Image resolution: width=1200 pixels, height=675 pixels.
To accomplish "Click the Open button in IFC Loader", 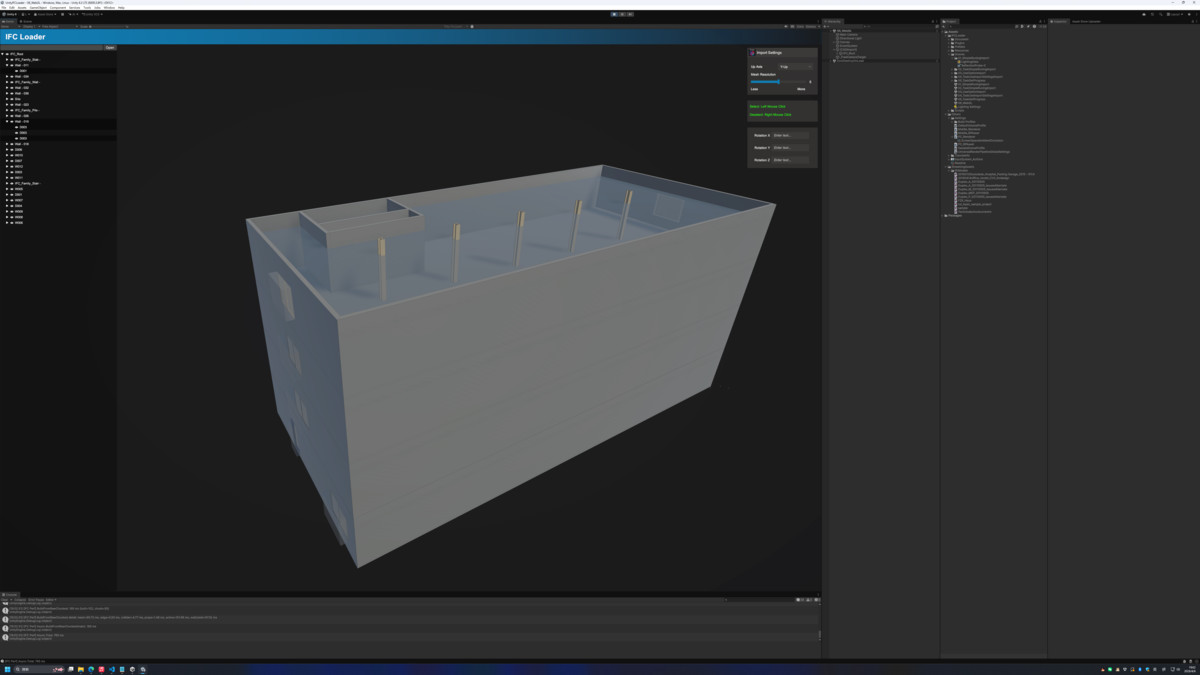I will coord(110,47).
